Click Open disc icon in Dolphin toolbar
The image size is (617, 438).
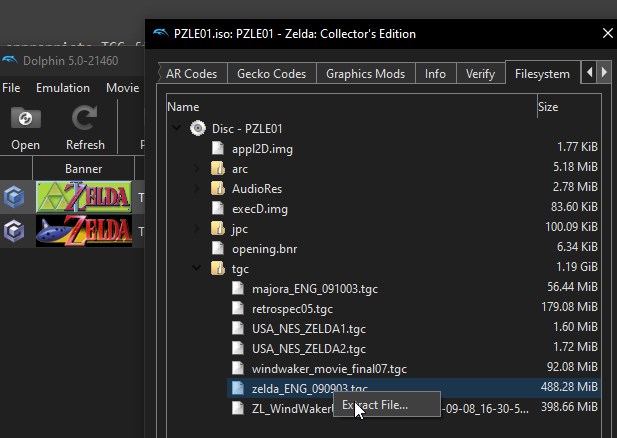pyautogui.click(x=26, y=118)
